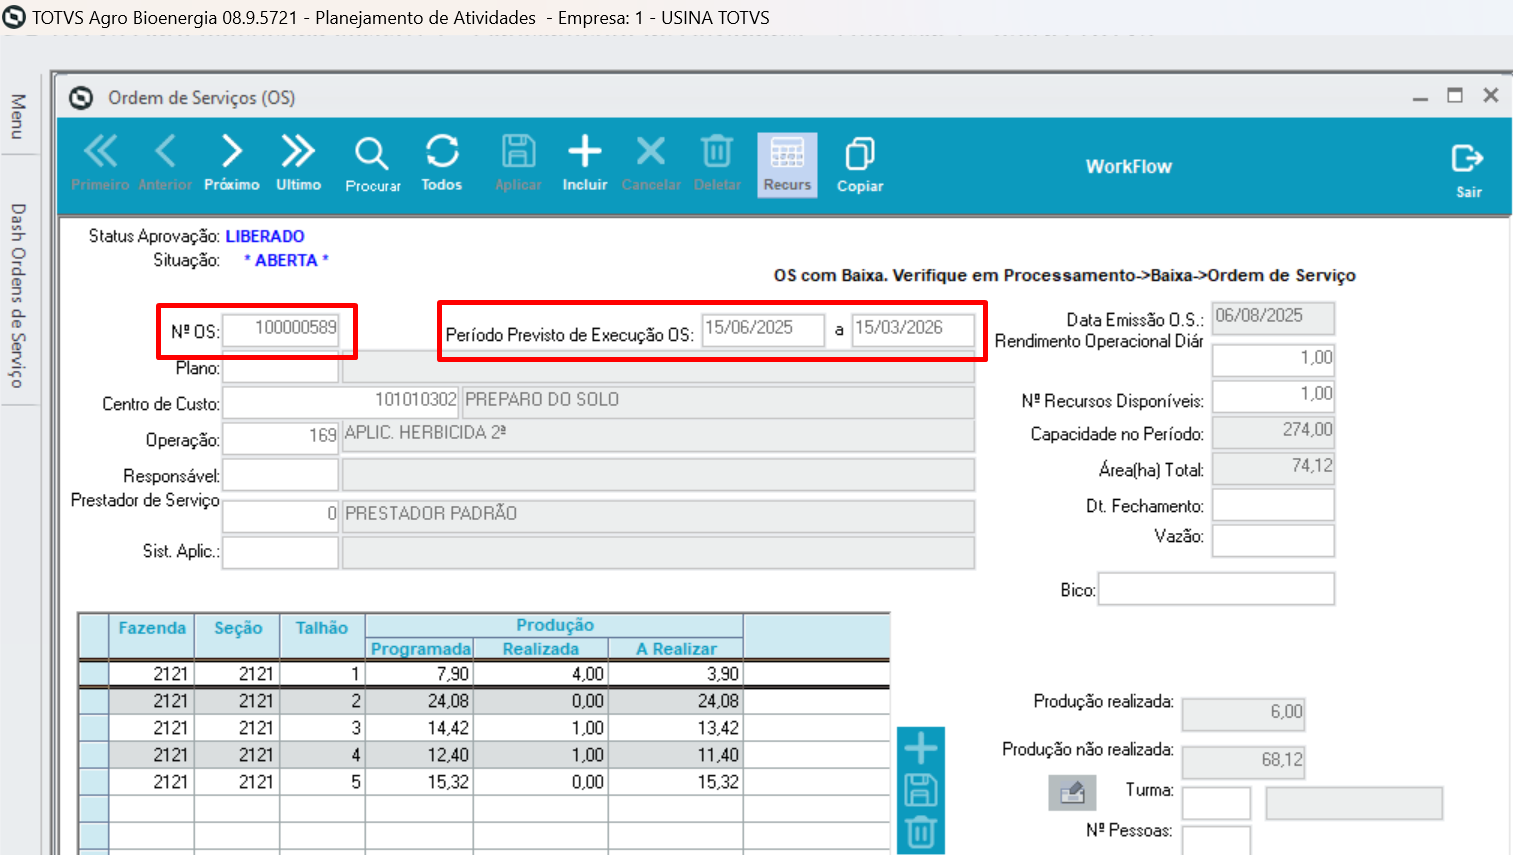Viewport: 1513px width, 855px height.
Task: Click the Produção não realizada value 68,12
Action: tap(1243, 761)
